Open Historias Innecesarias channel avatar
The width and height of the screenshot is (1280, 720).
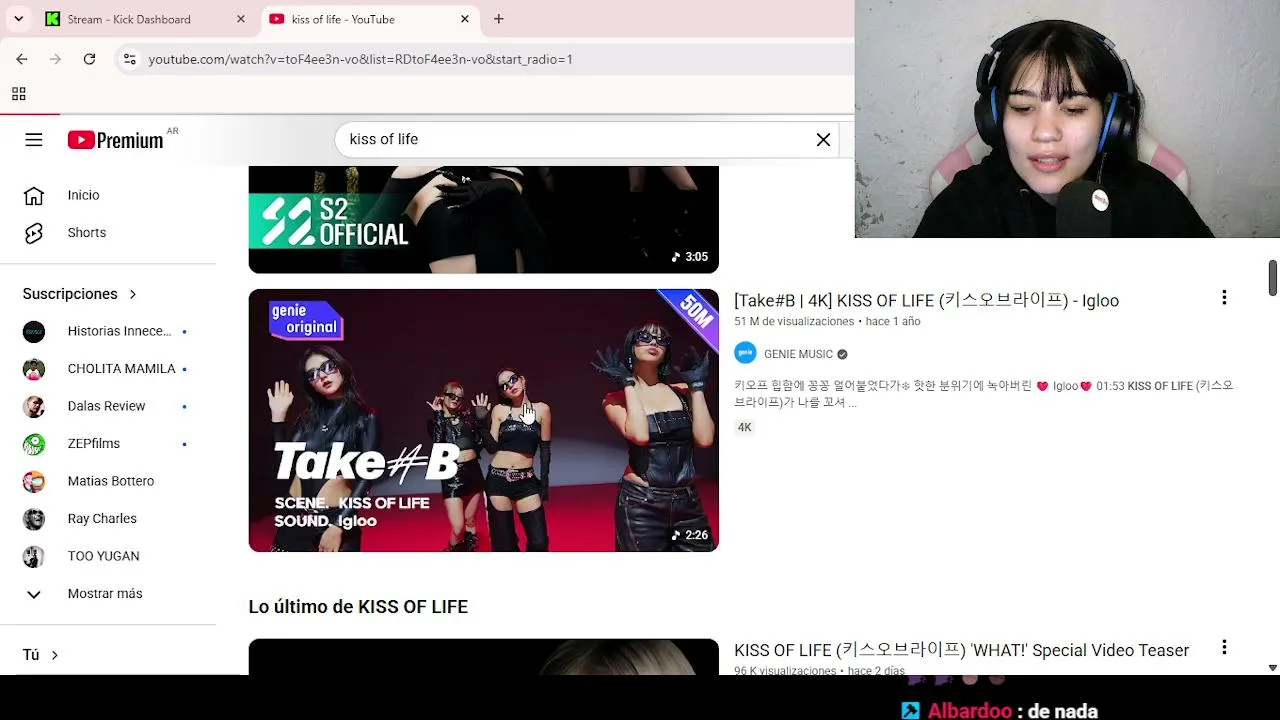pos(34,331)
